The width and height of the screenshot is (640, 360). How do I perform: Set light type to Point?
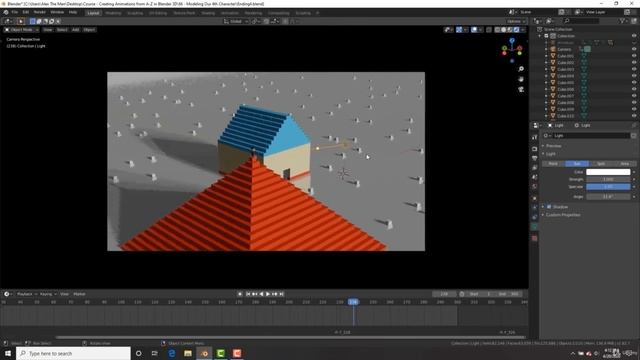pyautogui.click(x=553, y=163)
